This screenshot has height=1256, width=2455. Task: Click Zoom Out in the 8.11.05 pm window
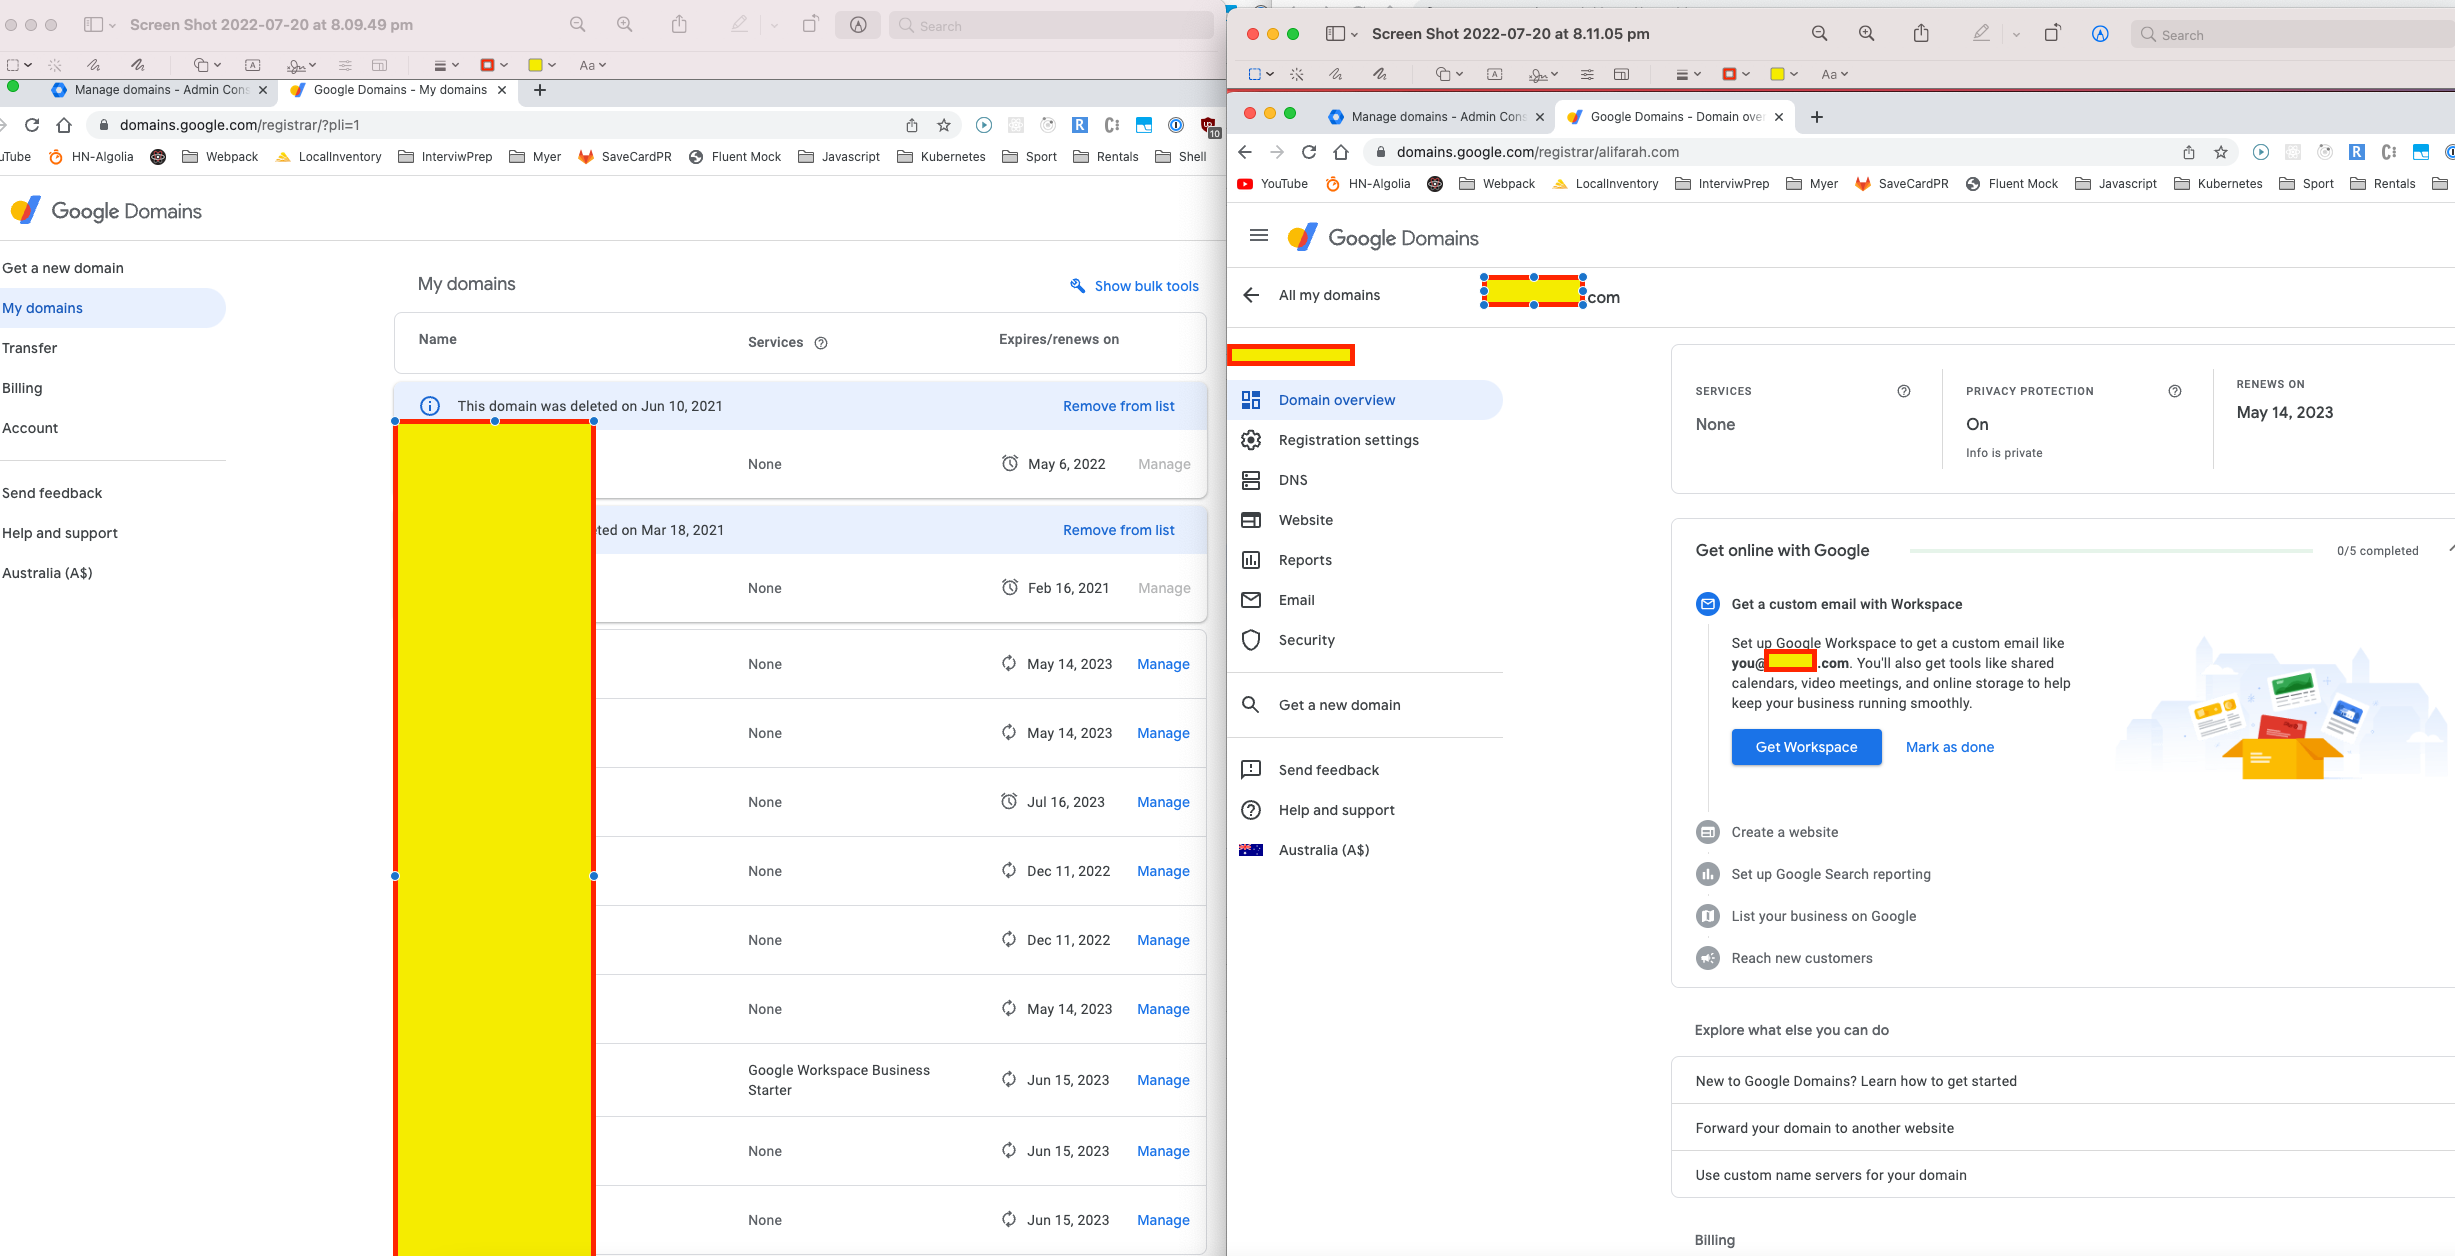pyautogui.click(x=1819, y=34)
